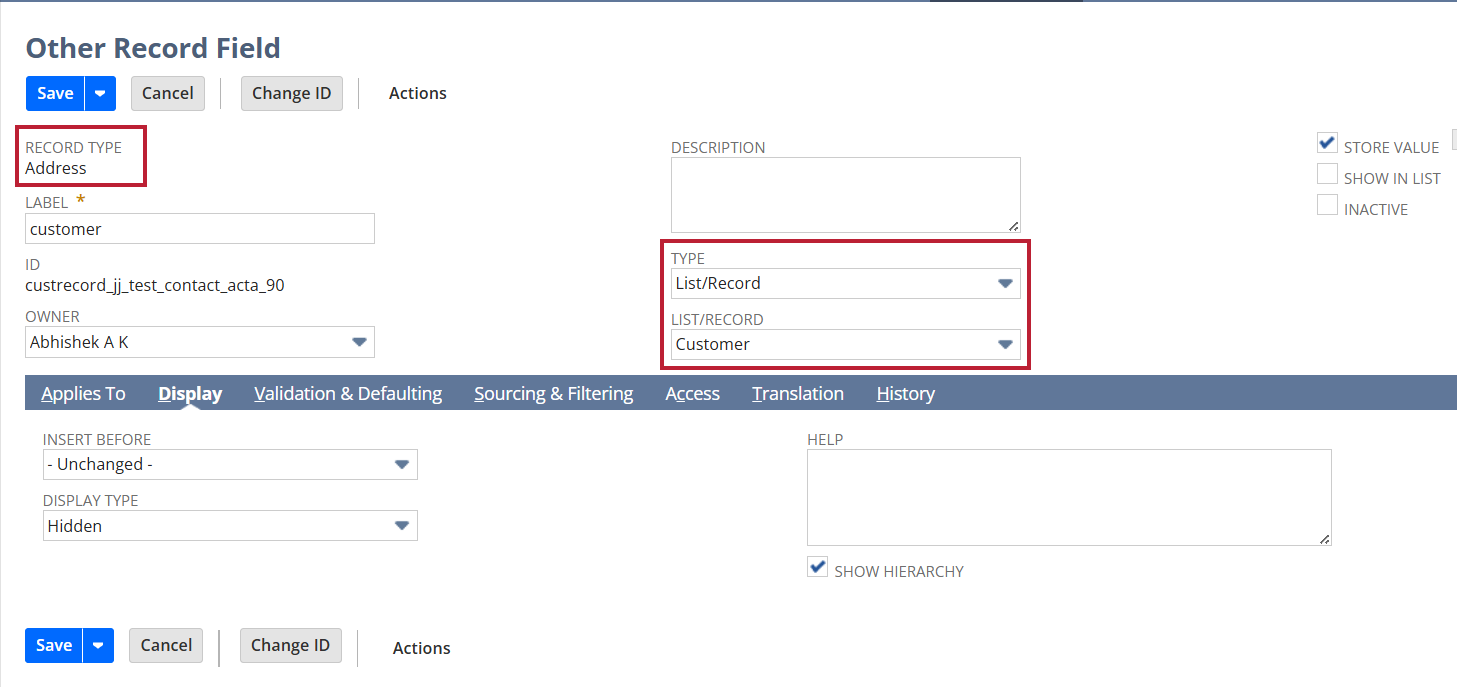
Task: Enable the Show In List checkbox
Action: tap(1327, 174)
